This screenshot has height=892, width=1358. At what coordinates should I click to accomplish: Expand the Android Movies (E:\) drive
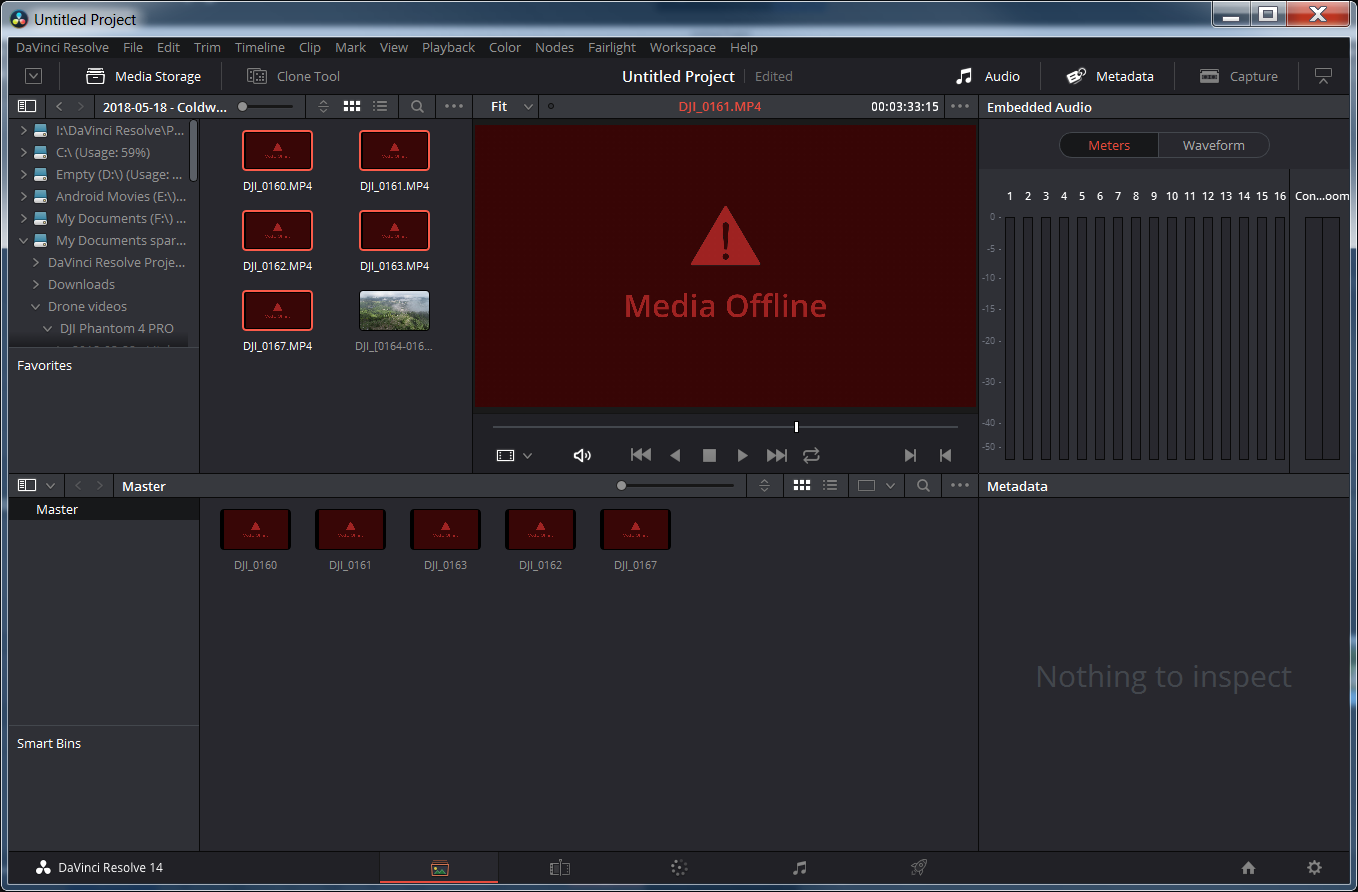24,196
